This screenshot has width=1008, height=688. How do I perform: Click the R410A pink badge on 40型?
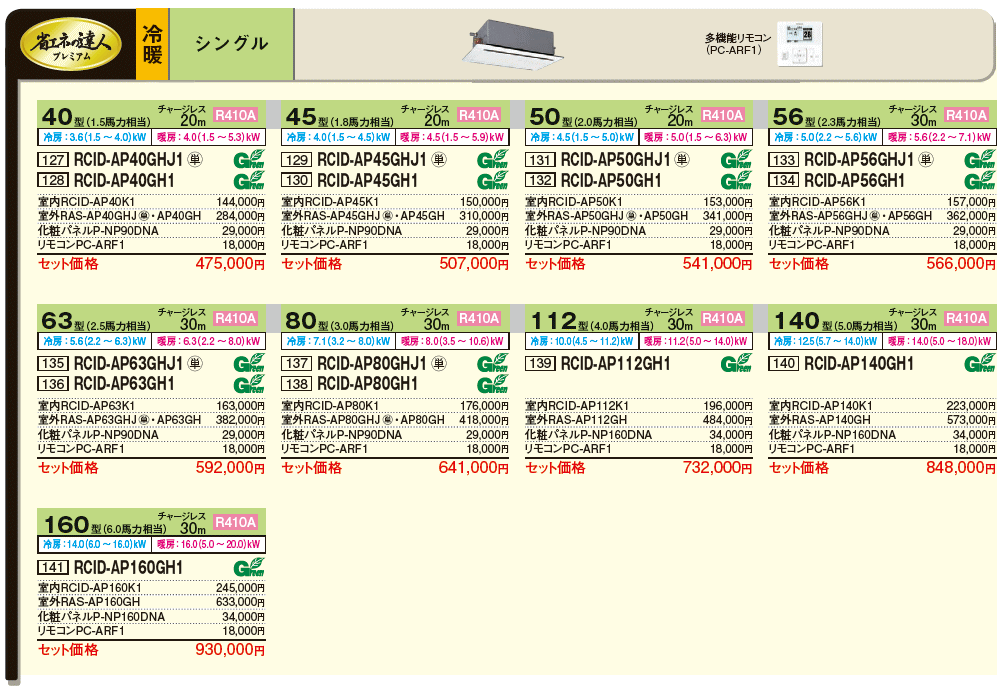[235, 115]
